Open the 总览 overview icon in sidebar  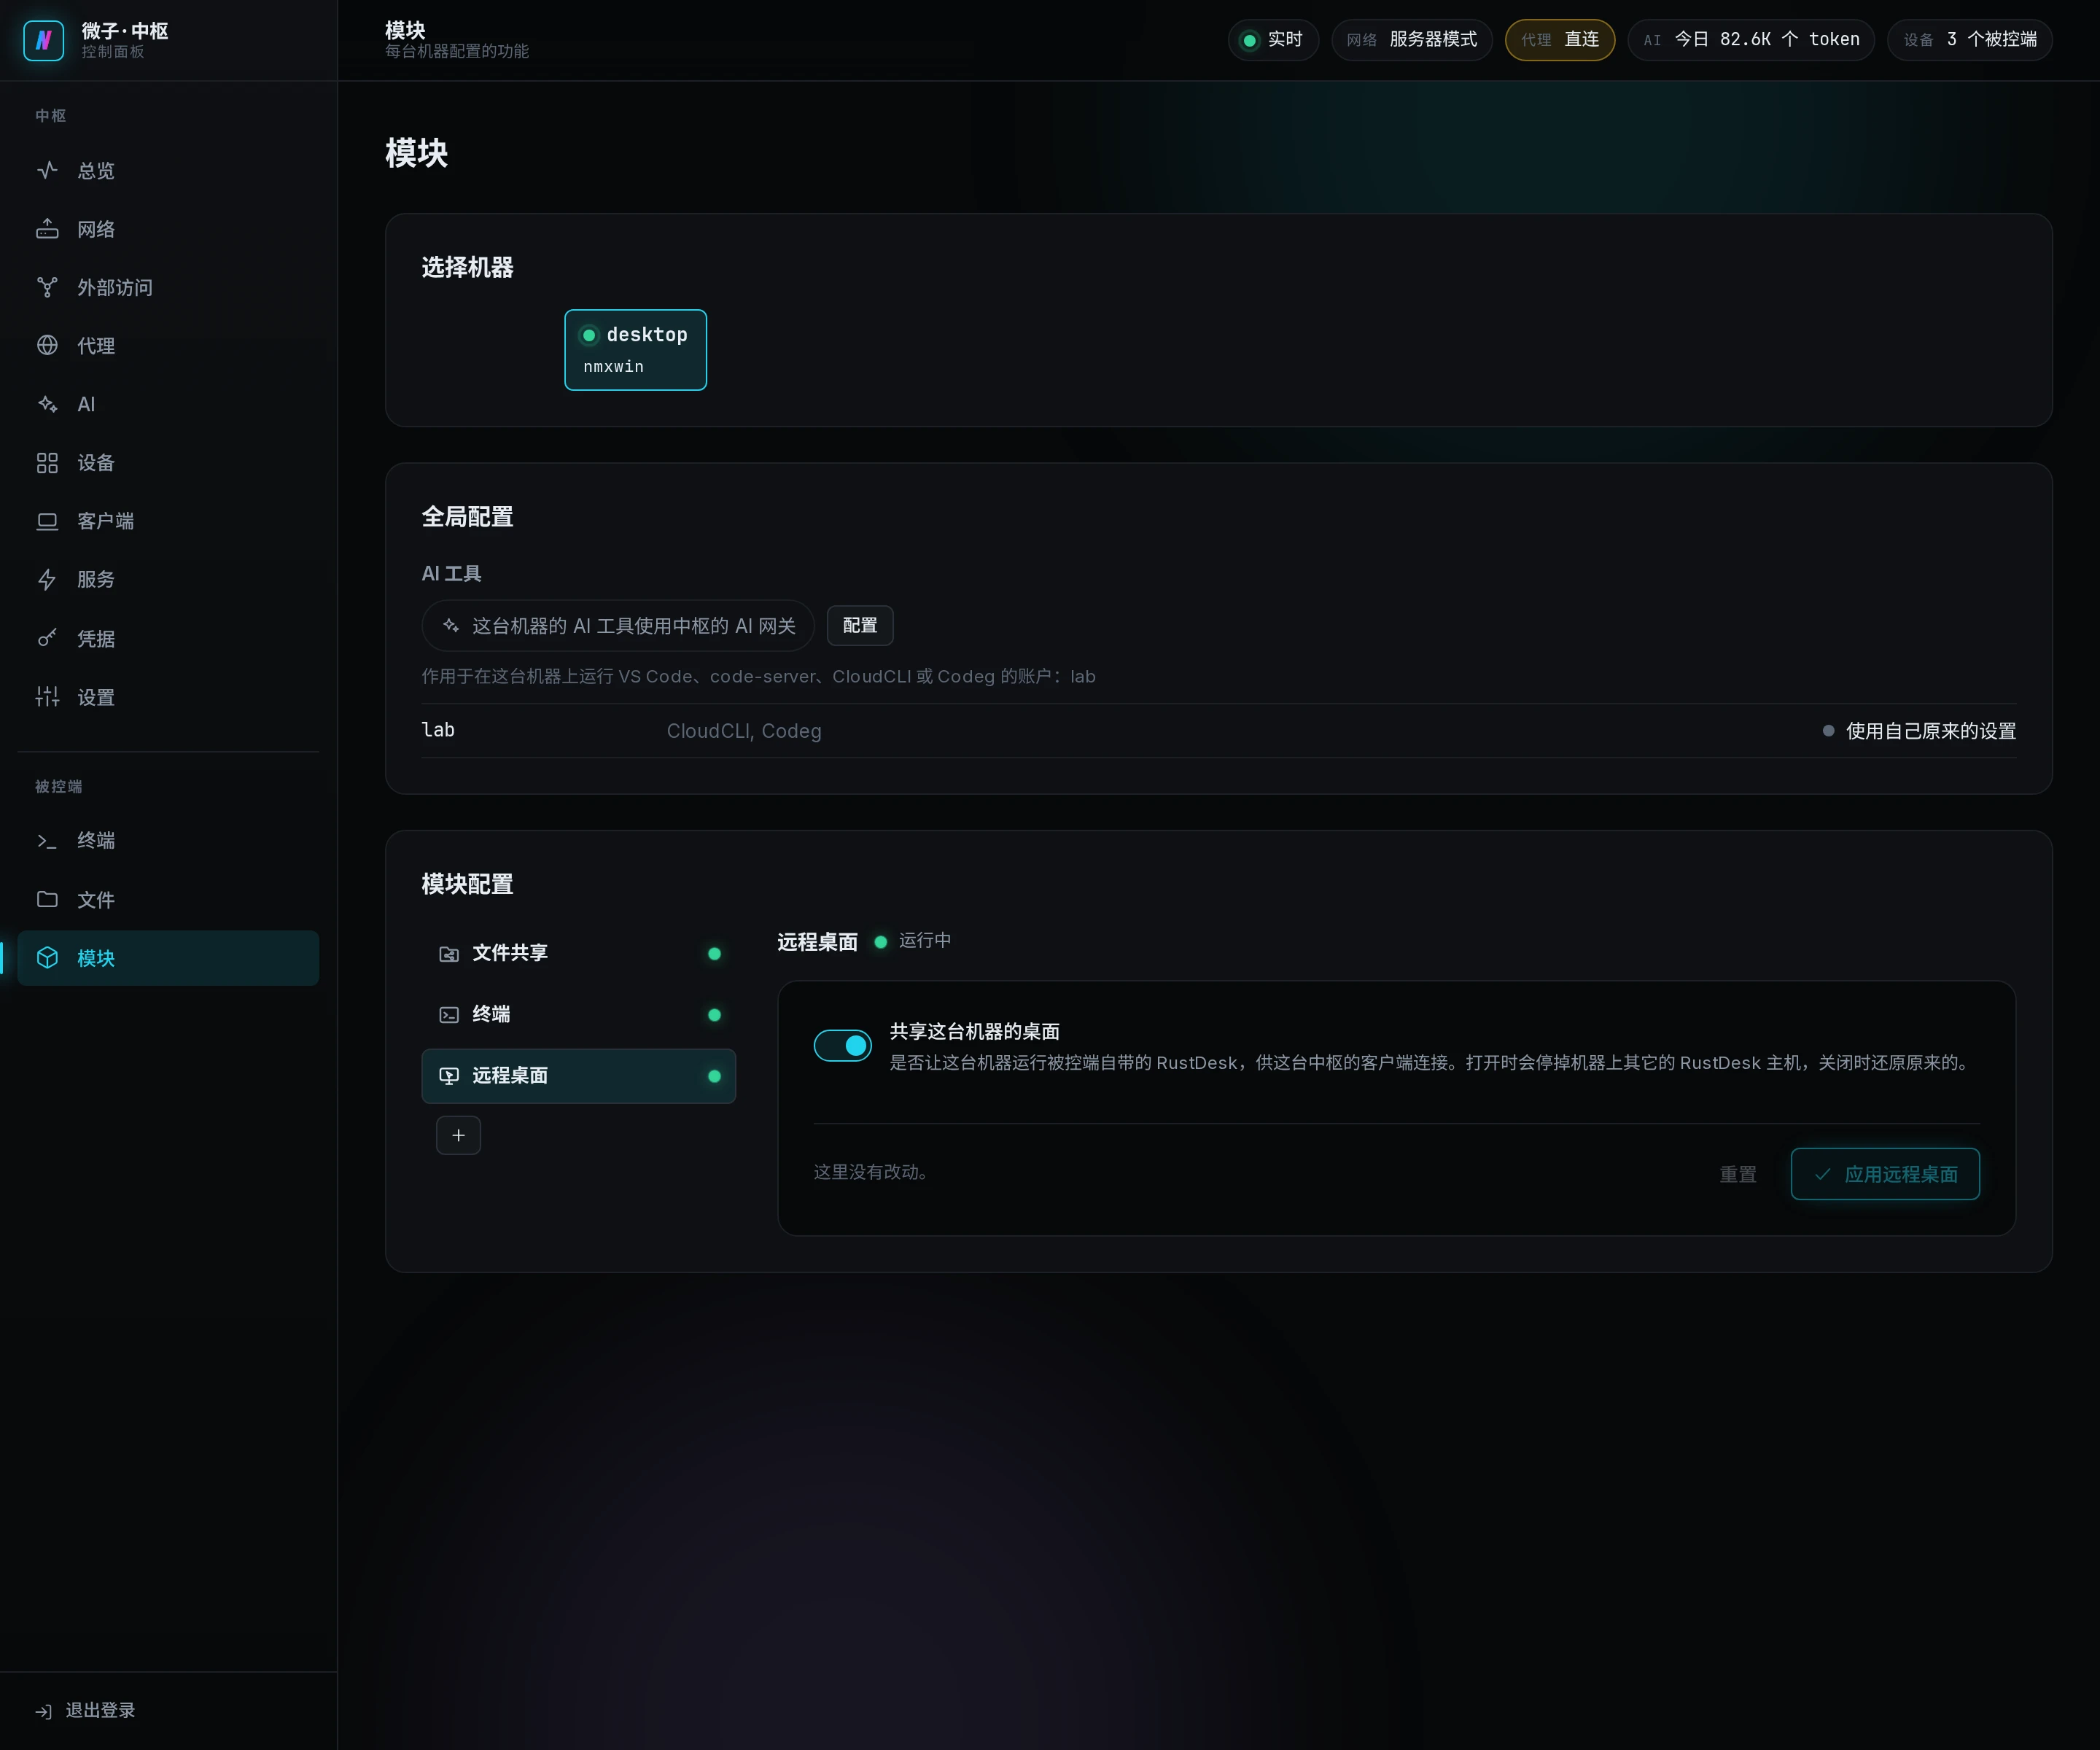pyautogui.click(x=47, y=170)
